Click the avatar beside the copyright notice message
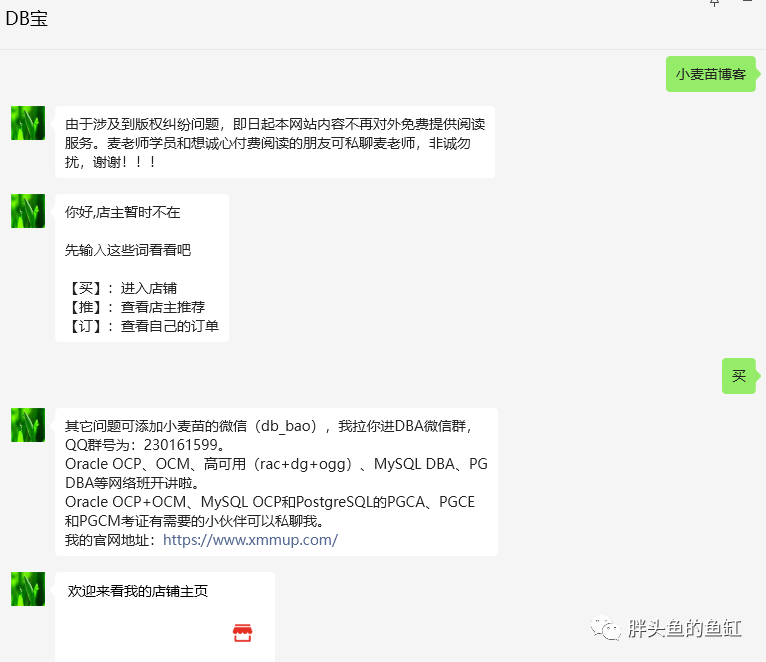This screenshot has height=662, width=766. tap(28, 123)
